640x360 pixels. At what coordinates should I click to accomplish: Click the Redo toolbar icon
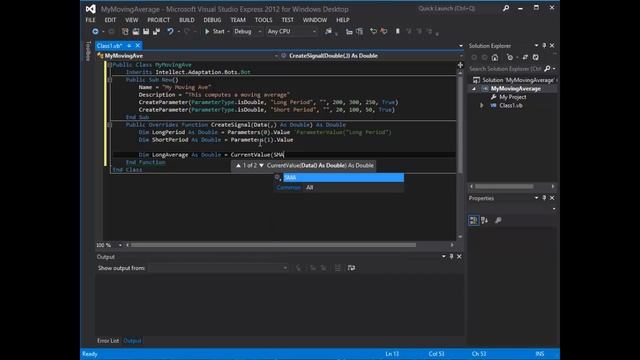(x=187, y=31)
